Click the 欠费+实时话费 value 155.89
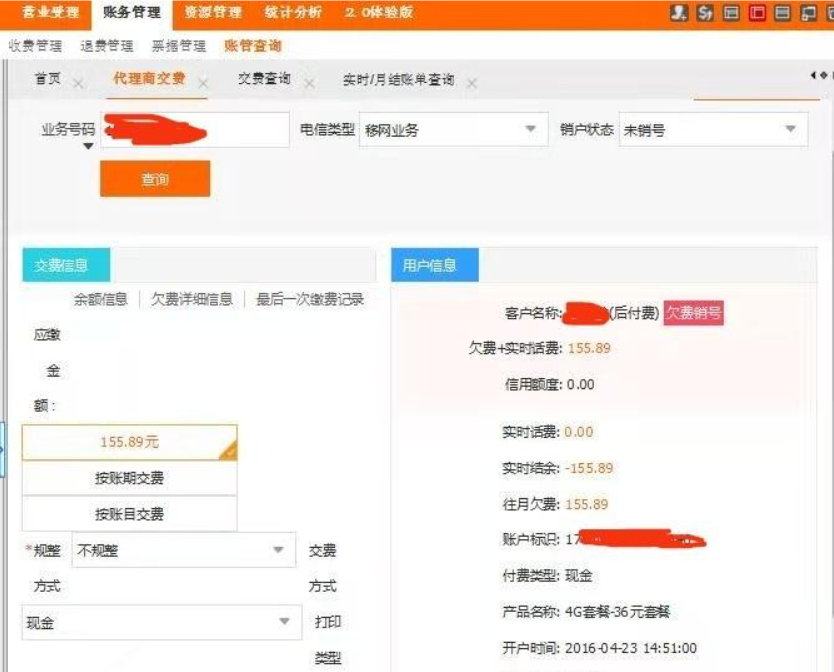The image size is (834, 672). 589,349
